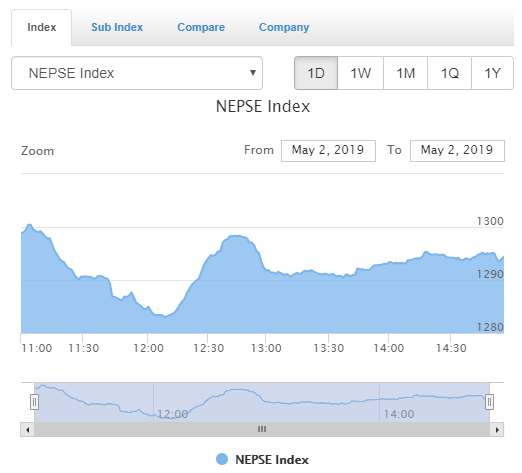Click the 12:30 x-axis label
522x473 pixels.
[x=209, y=348]
